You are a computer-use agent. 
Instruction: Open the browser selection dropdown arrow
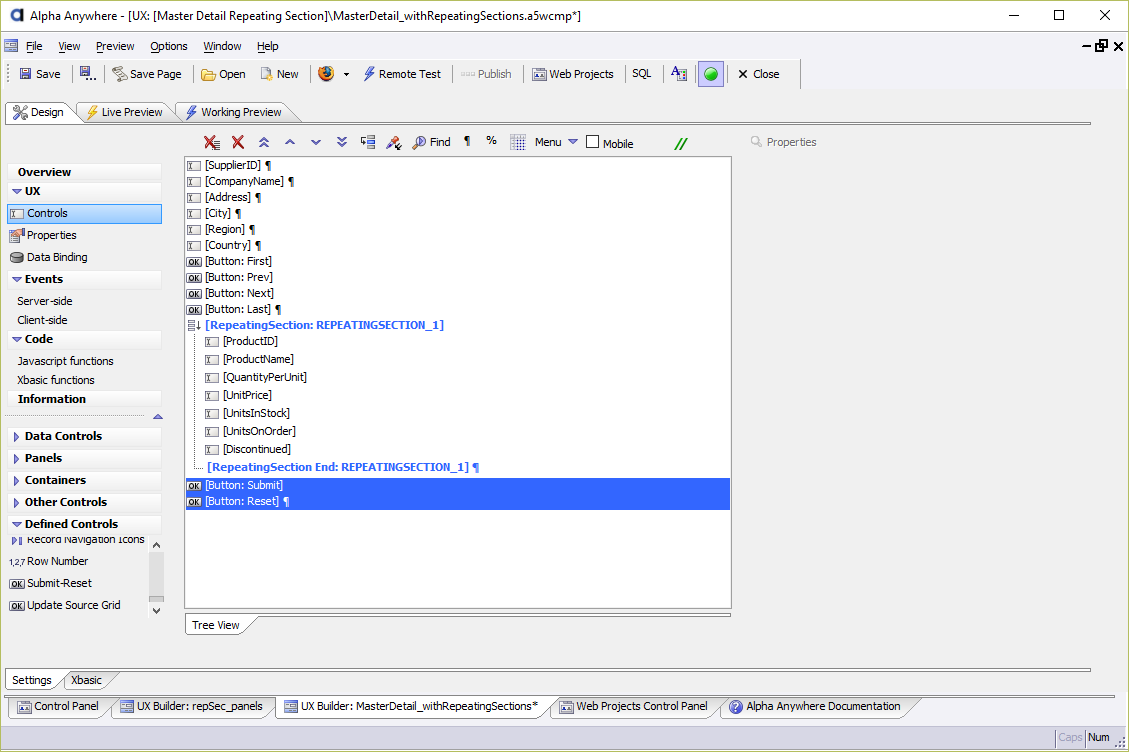pyautogui.click(x=346, y=74)
